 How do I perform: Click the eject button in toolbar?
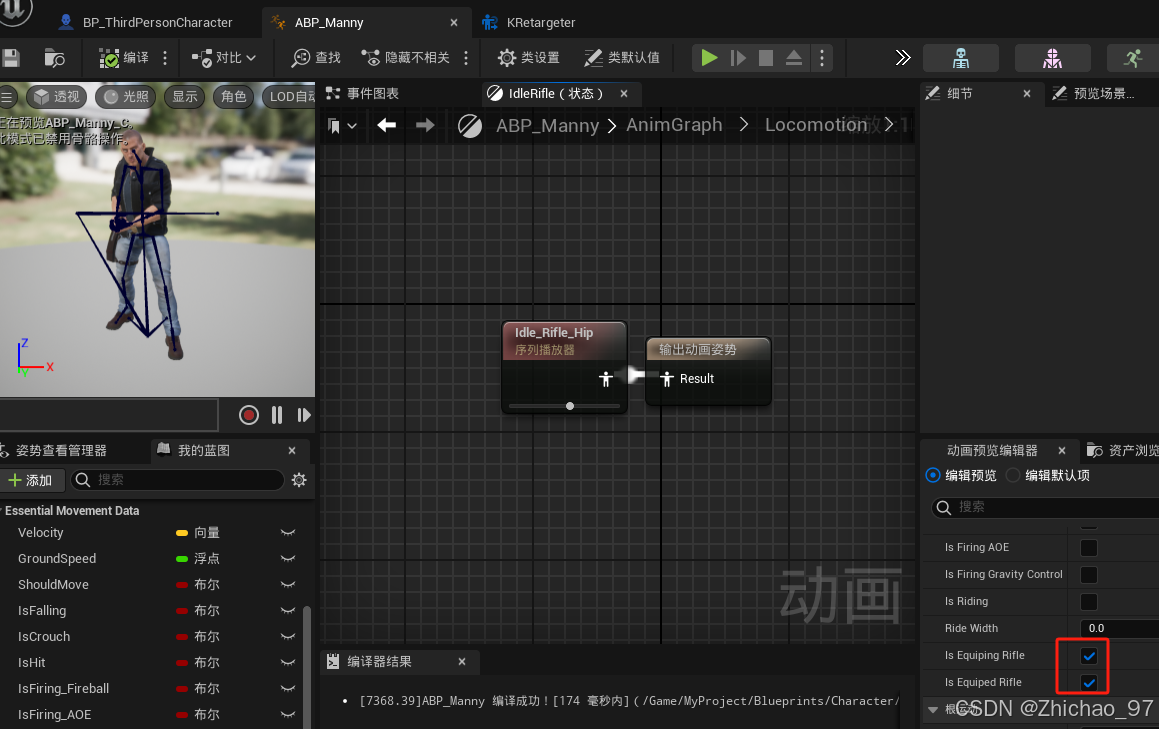point(794,58)
